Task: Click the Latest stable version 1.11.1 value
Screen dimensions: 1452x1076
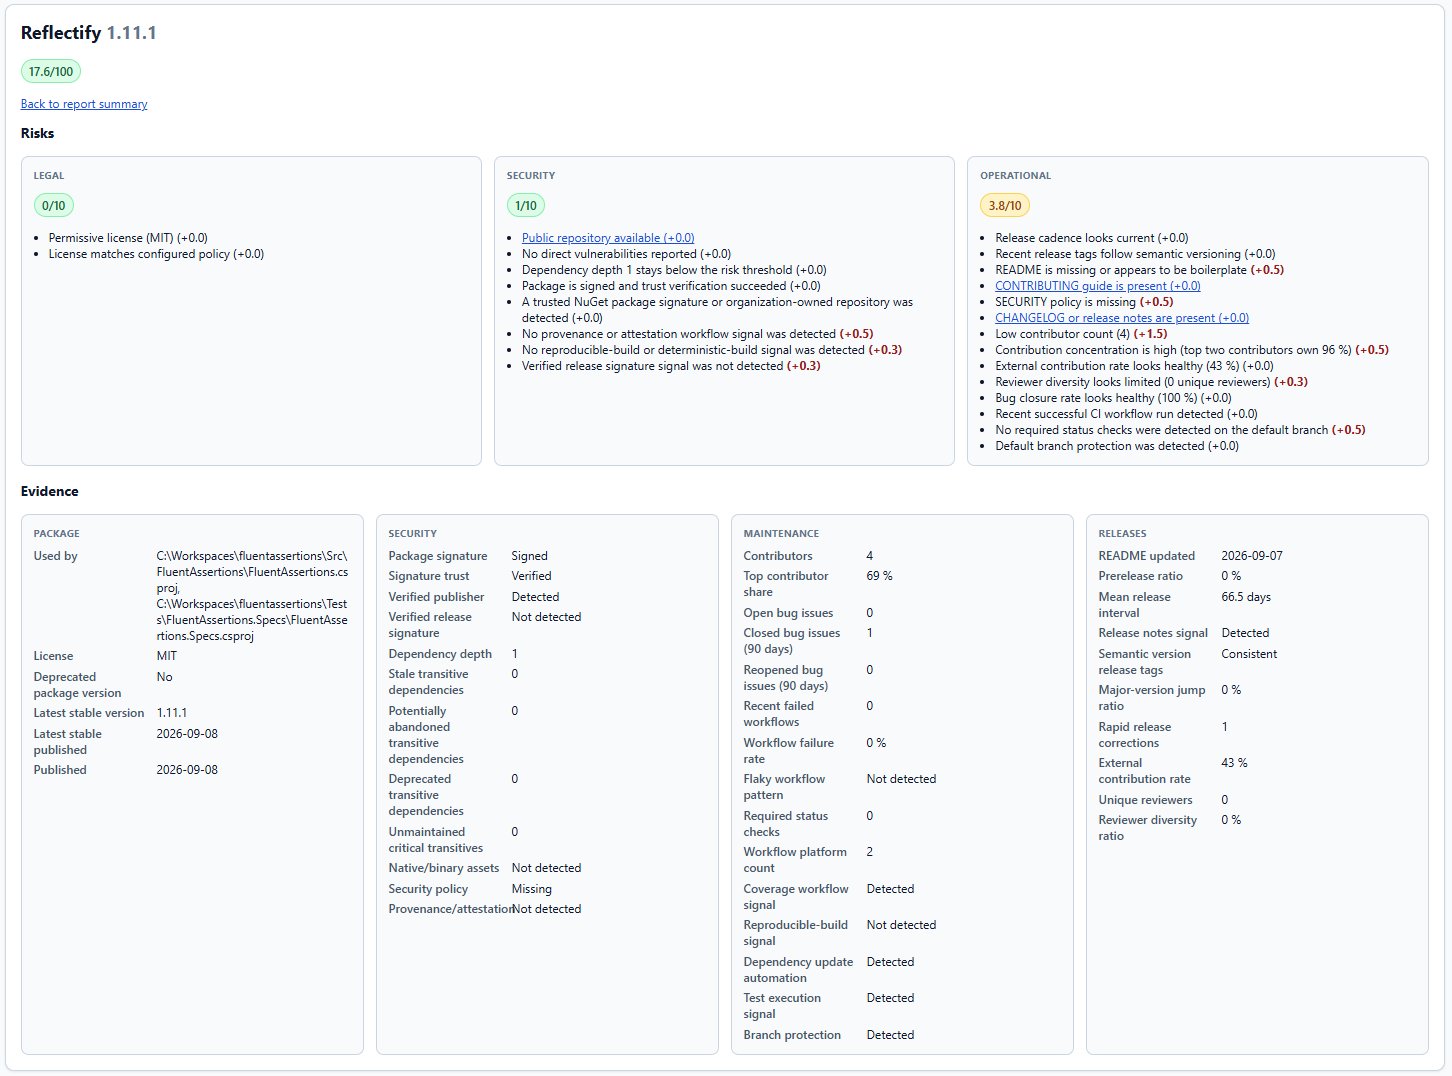Action: point(172,713)
